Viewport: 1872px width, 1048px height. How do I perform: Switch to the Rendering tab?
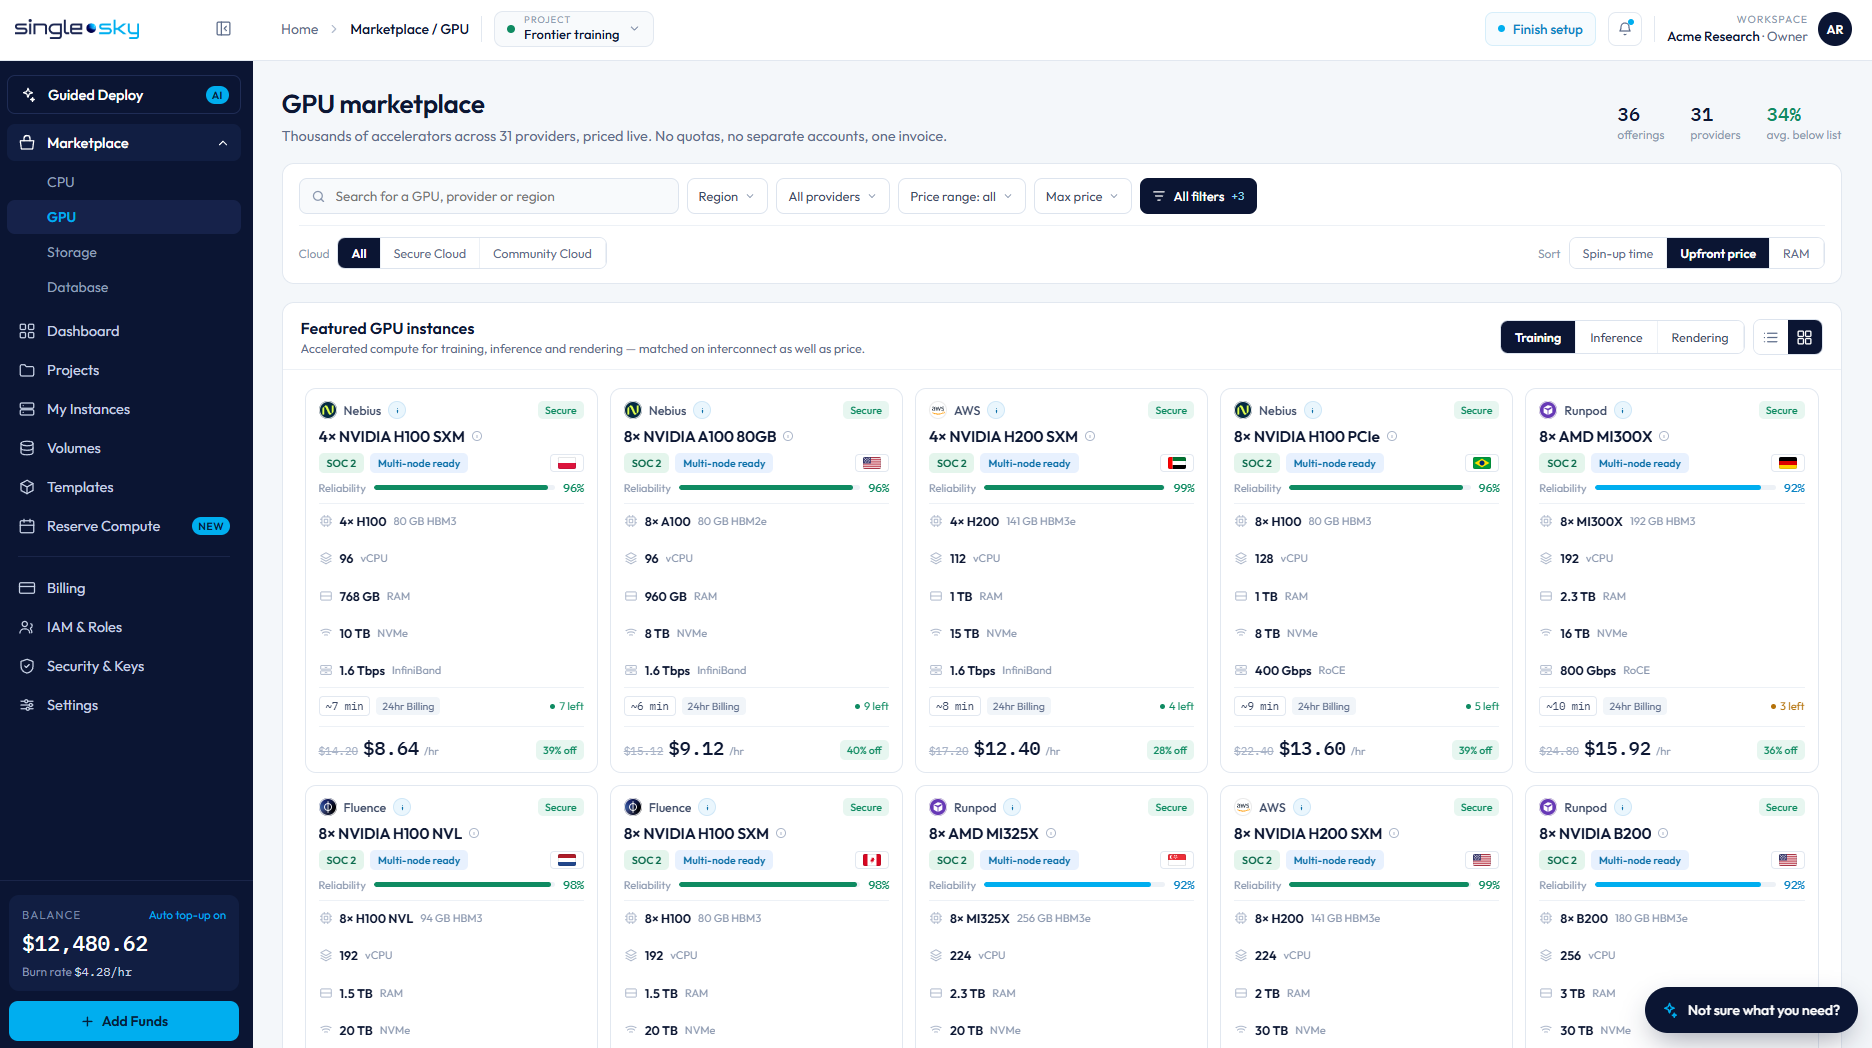(1699, 338)
